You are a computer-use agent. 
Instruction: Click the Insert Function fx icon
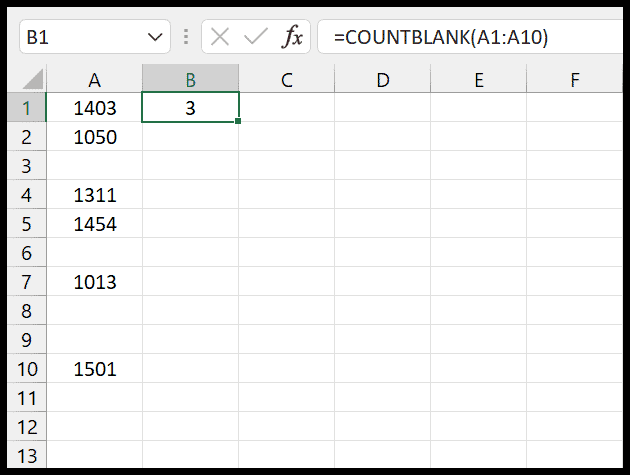tap(293, 37)
